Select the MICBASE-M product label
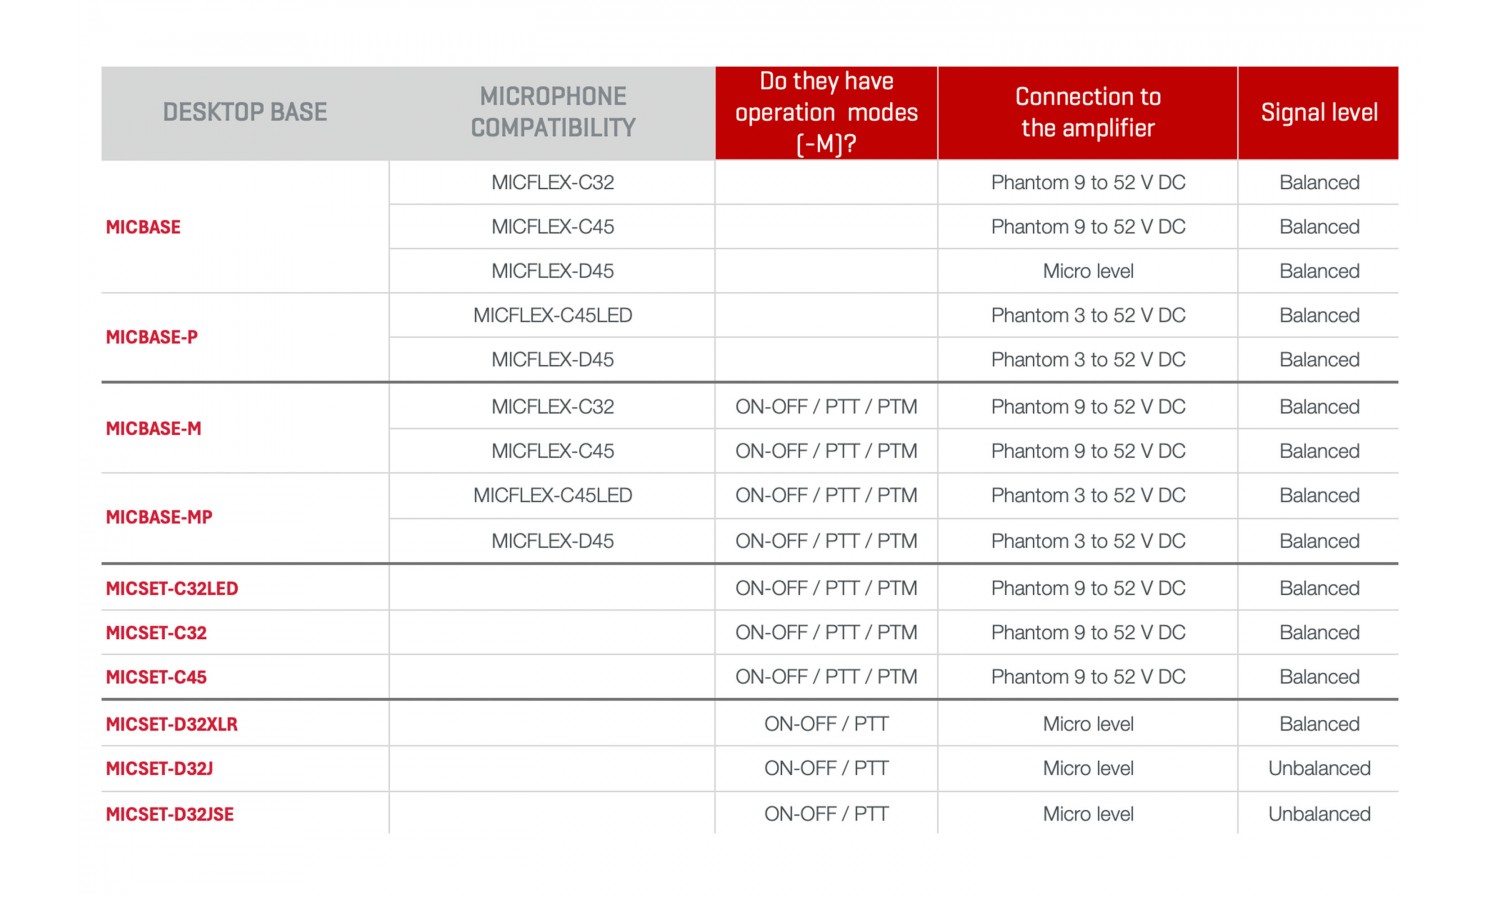Screen dimensions: 1500x900 pos(154,428)
